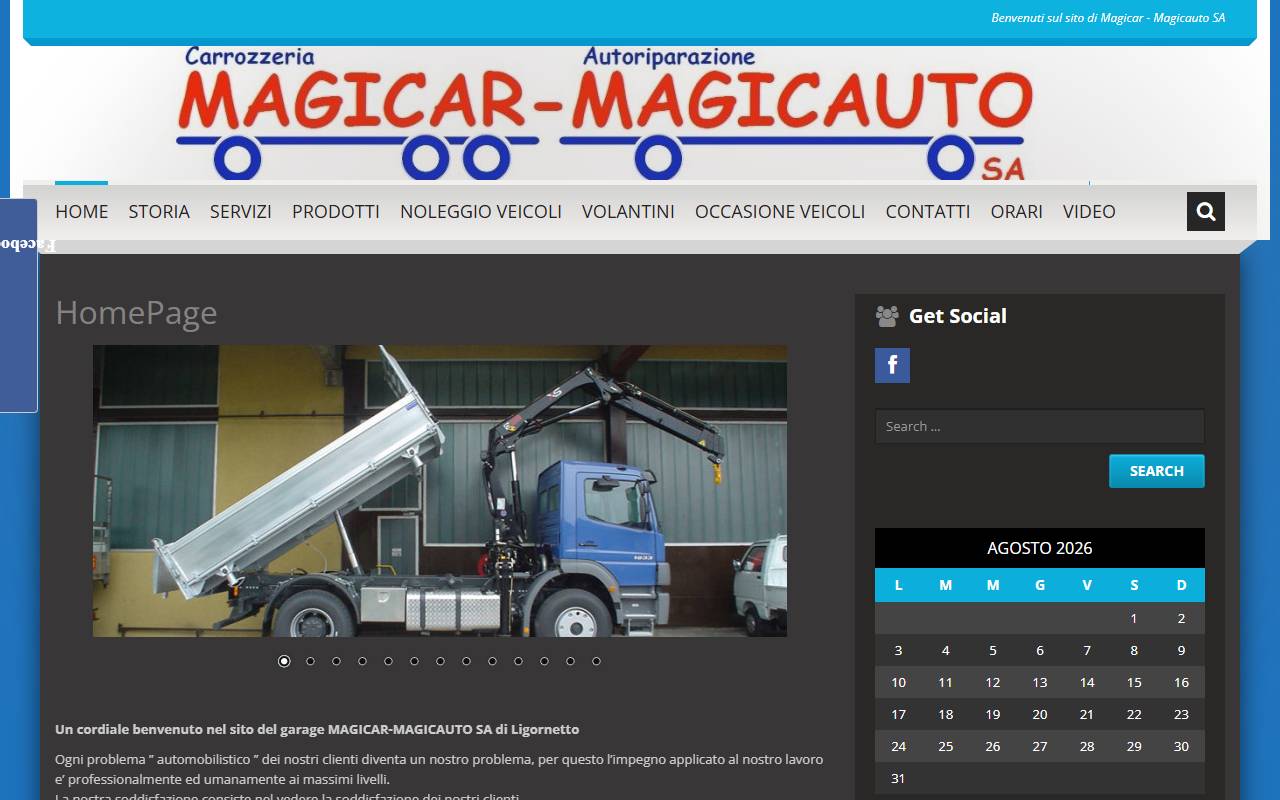The height and width of the screenshot is (800, 1280).
Task: Click calendar day 1
Action: coord(1134,618)
